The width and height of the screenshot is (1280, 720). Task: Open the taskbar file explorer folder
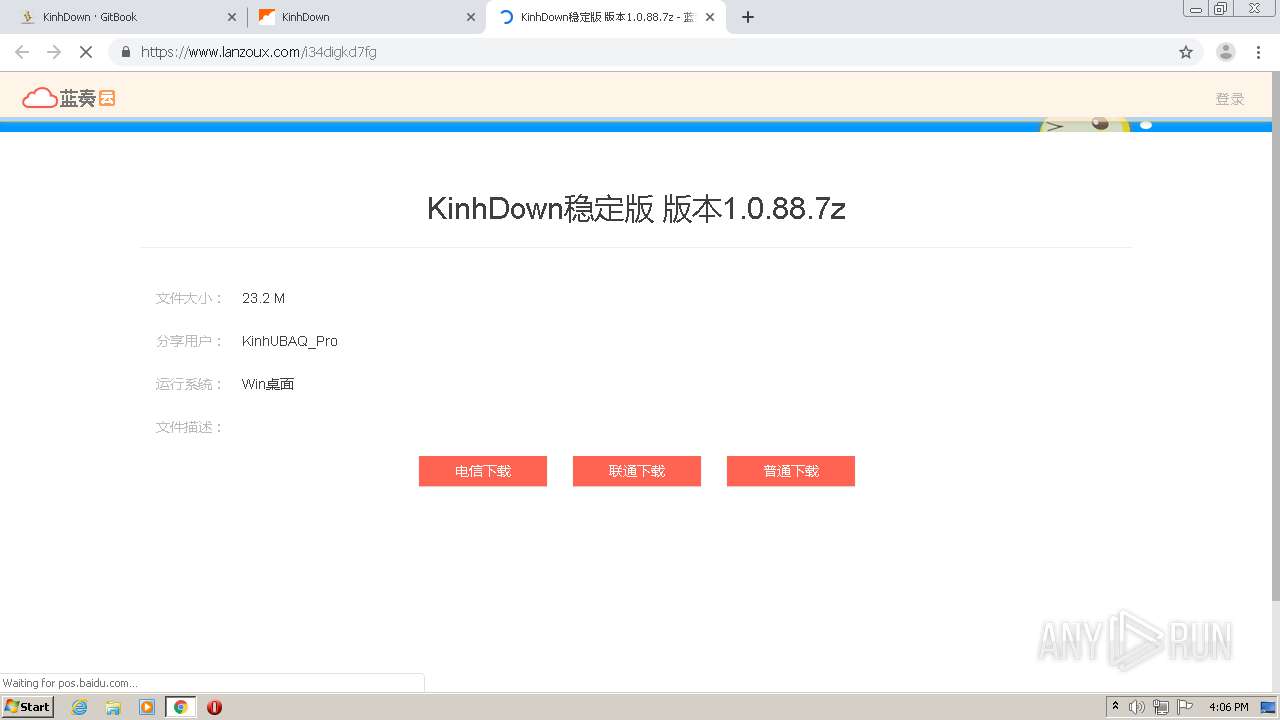tap(113, 707)
